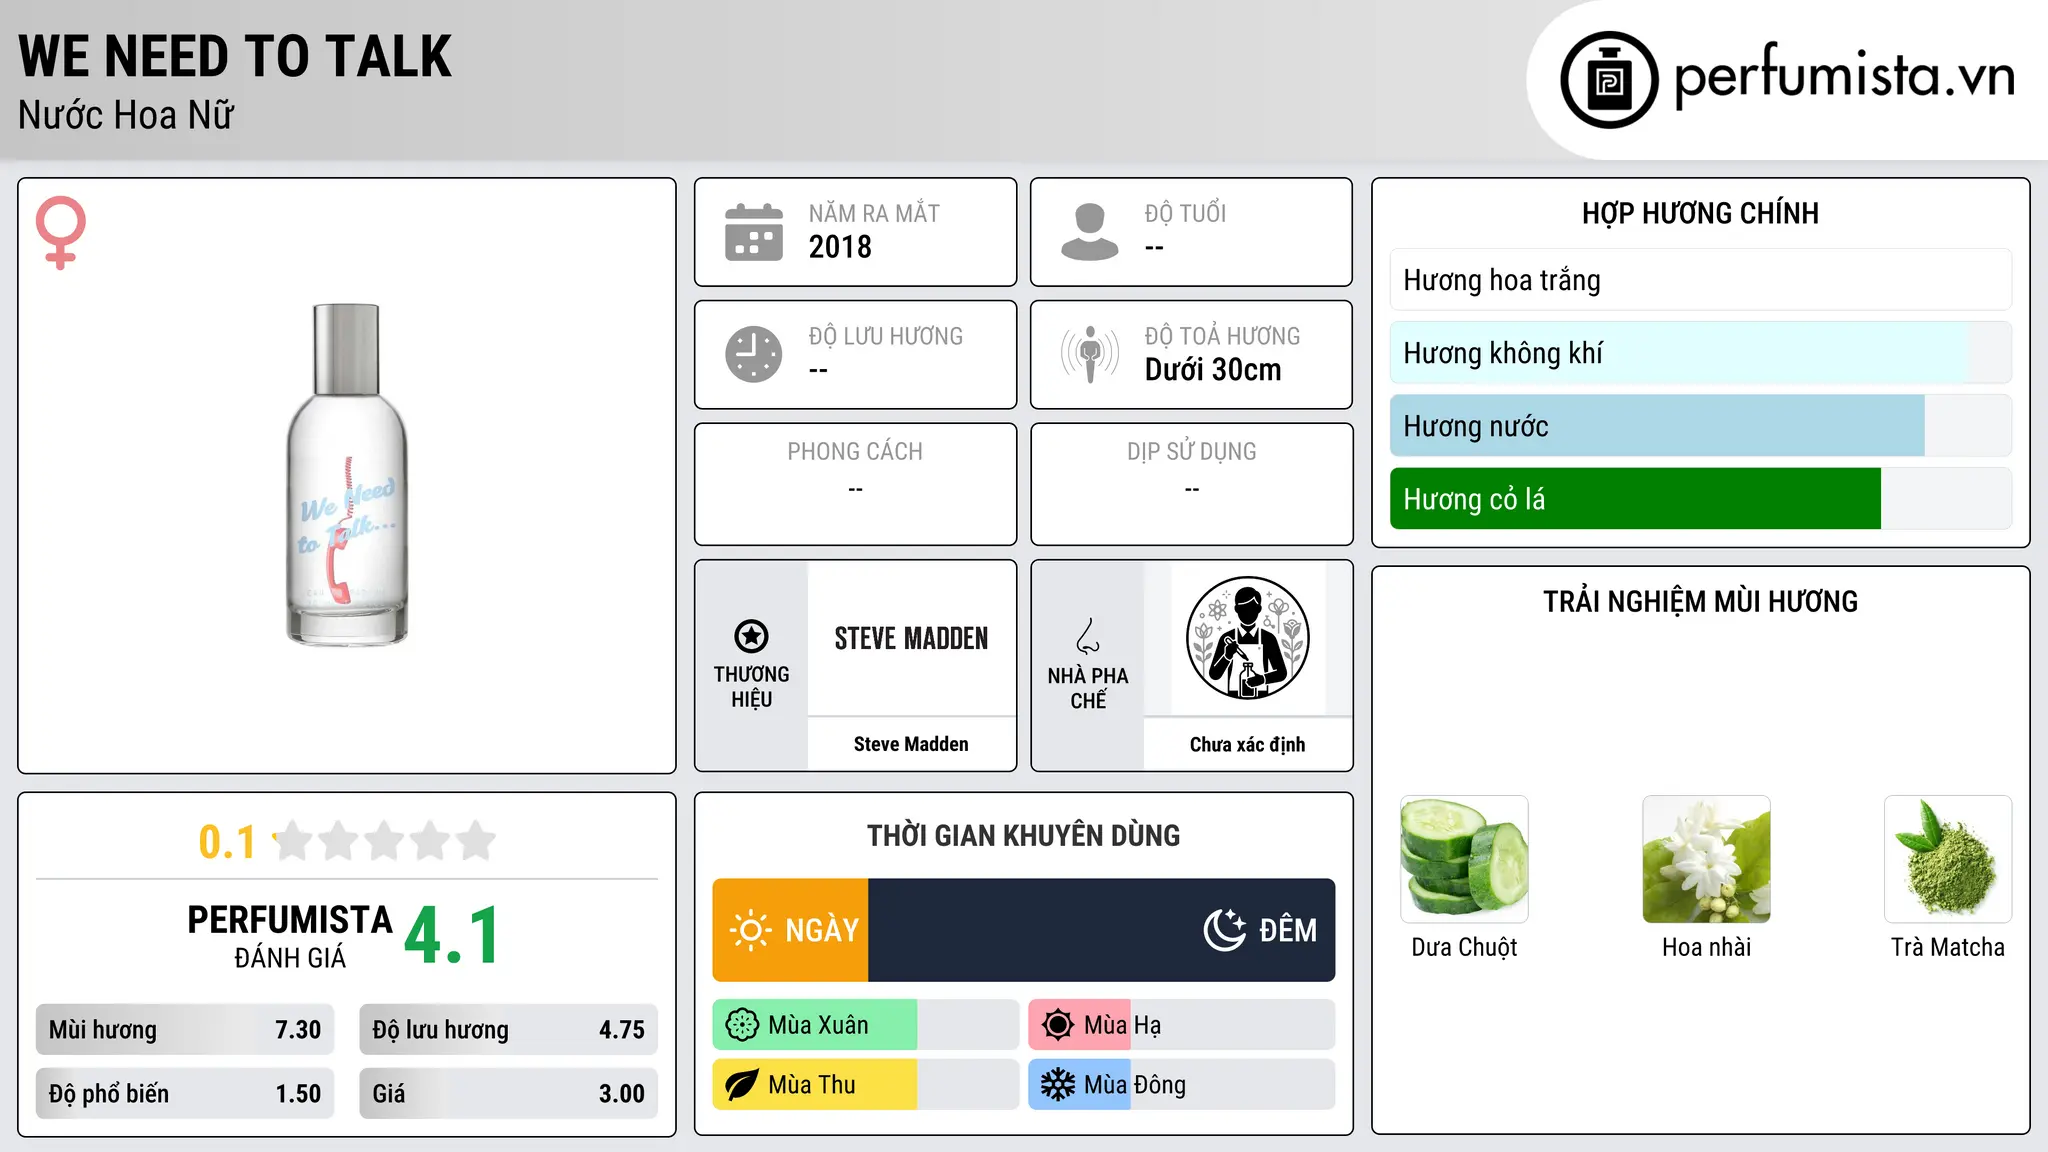Click the WE NEED TO TALK title
The height and width of the screenshot is (1152, 2048).
[235, 56]
